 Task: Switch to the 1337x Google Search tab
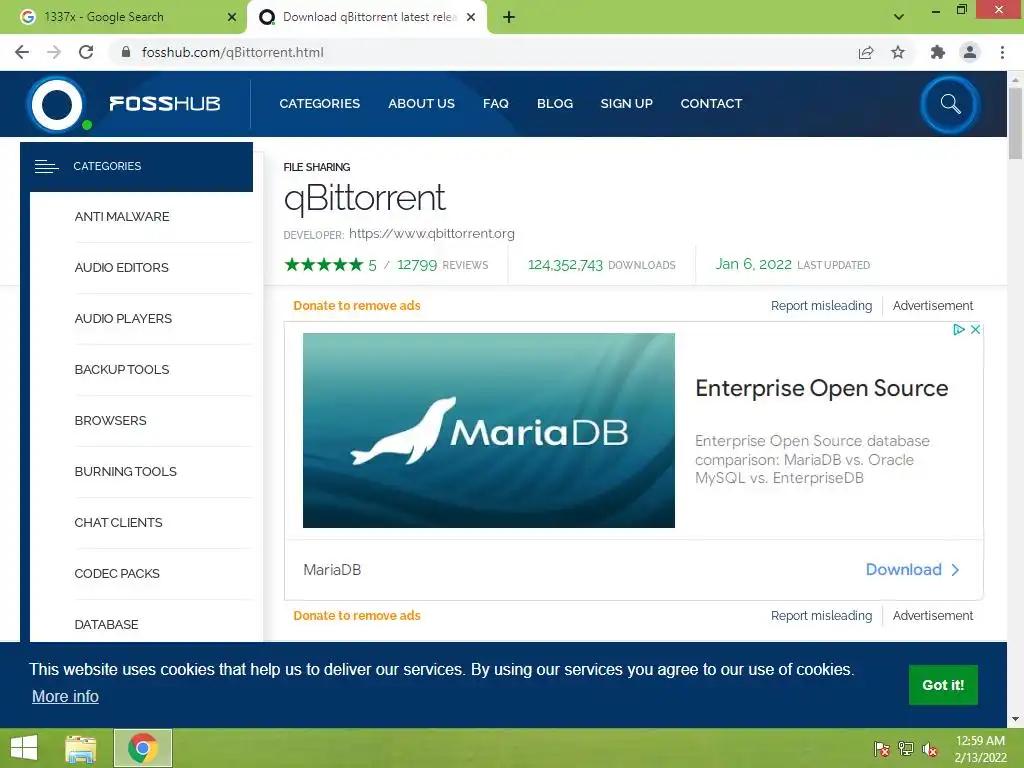(x=124, y=17)
